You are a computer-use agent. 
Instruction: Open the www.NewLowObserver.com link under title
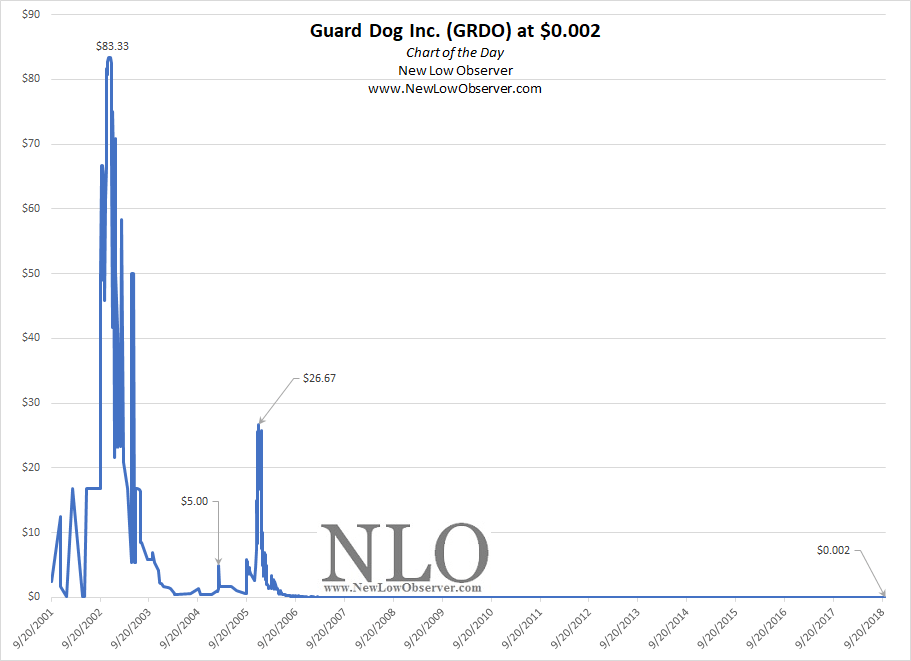coord(455,89)
